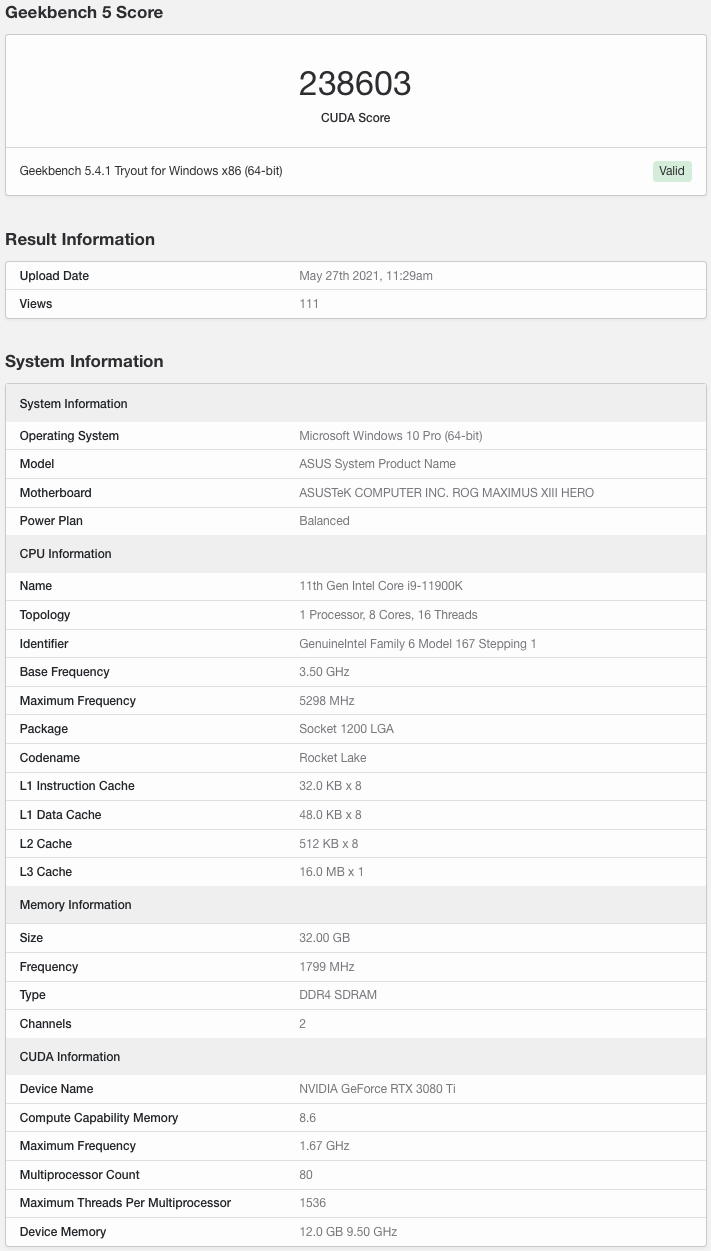This screenshot has width=711, height=1251.
Task: Click Compute Capability Memory value 8.6
Action: (x=308, y=1118)
